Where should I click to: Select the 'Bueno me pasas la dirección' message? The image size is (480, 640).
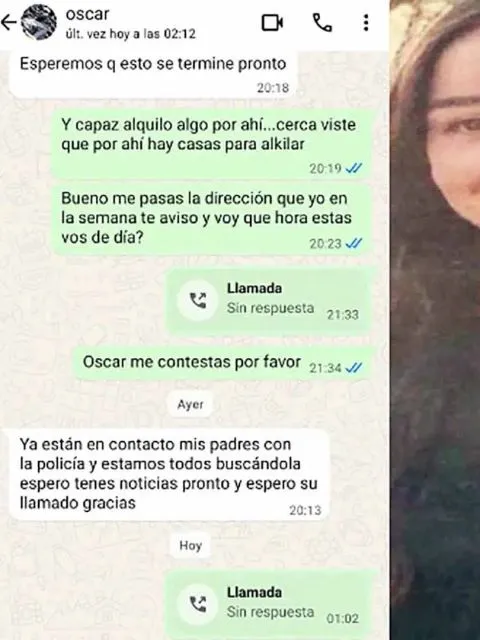point(211,220)
